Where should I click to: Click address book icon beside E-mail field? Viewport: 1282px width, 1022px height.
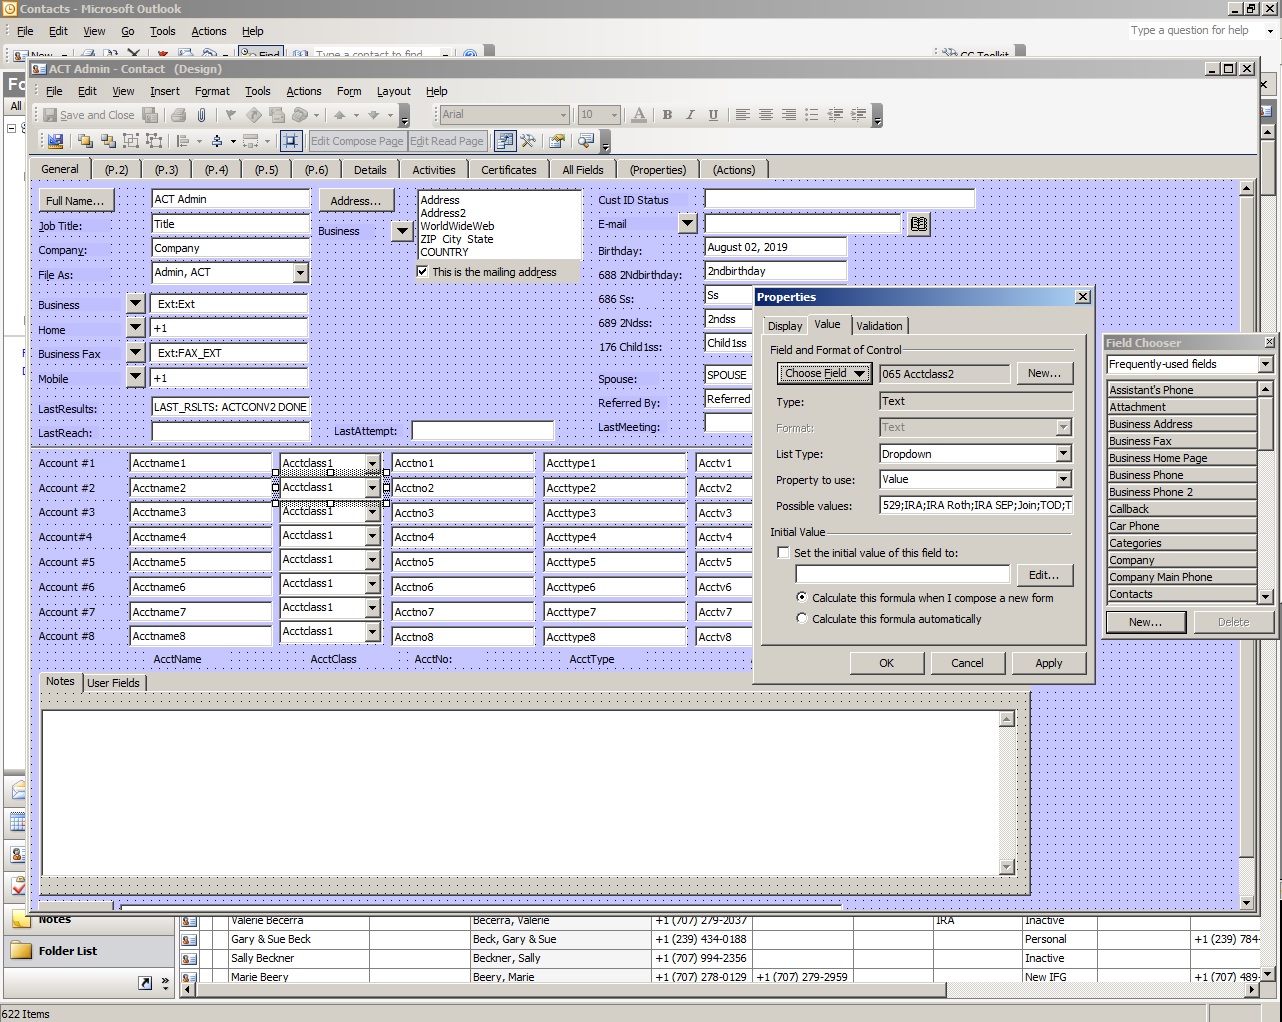coord(919,224)
